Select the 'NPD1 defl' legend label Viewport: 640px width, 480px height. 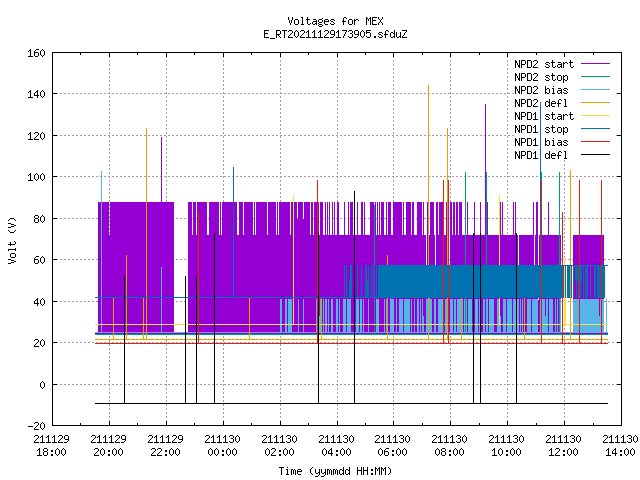click(541, 155)
